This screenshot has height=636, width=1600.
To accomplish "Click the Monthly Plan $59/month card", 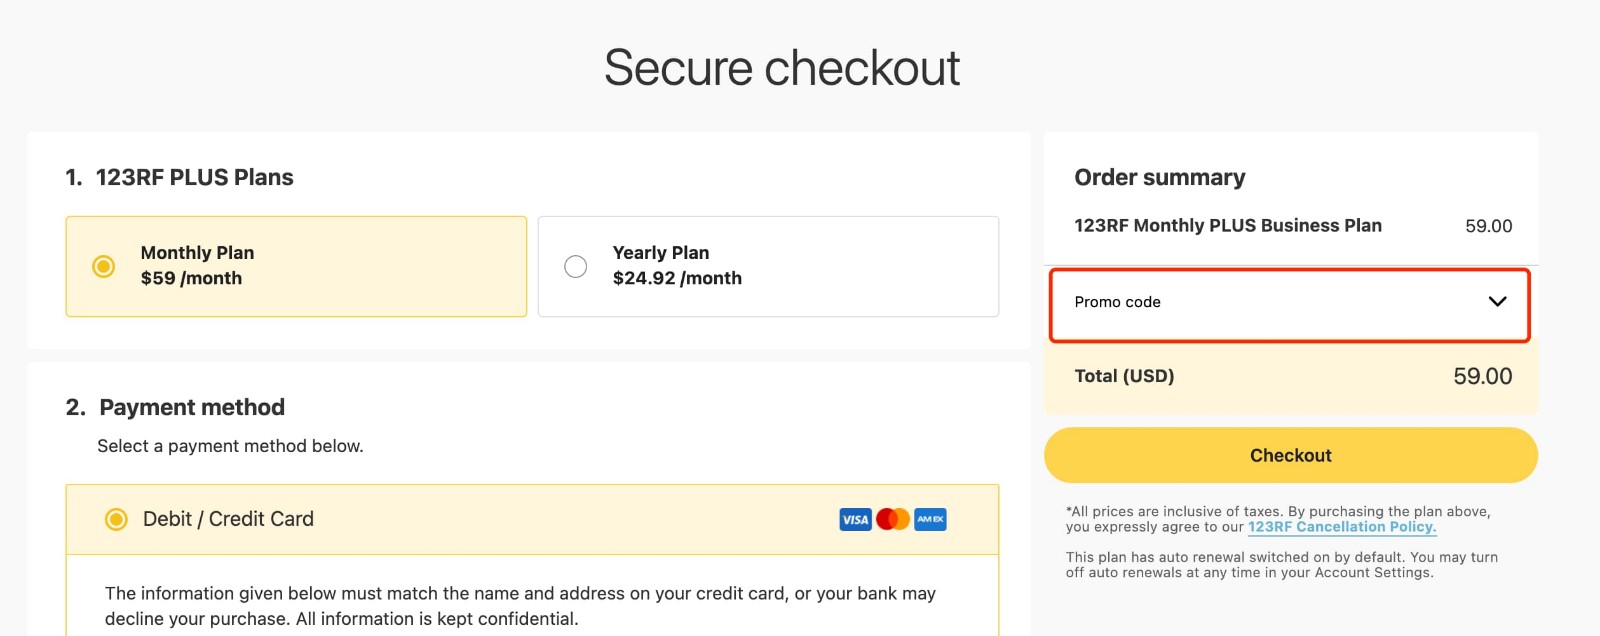I will click(296, 266).
